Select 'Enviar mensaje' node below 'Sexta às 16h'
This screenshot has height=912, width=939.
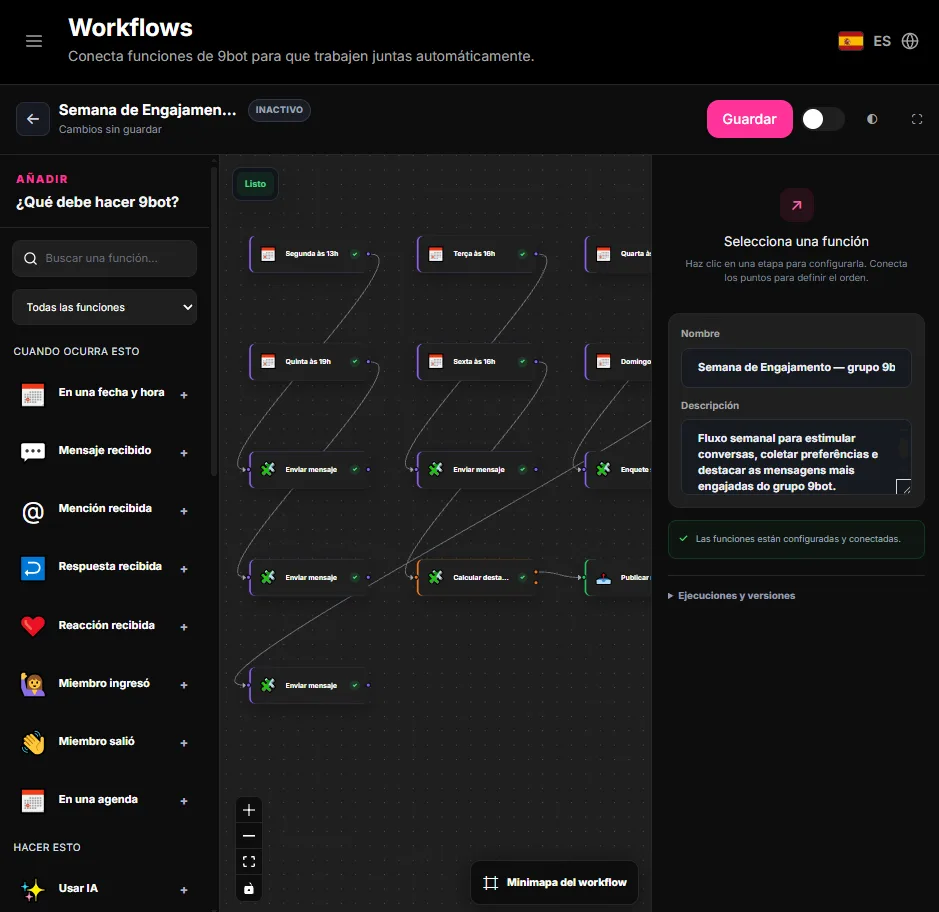click(x=477, y=469)
